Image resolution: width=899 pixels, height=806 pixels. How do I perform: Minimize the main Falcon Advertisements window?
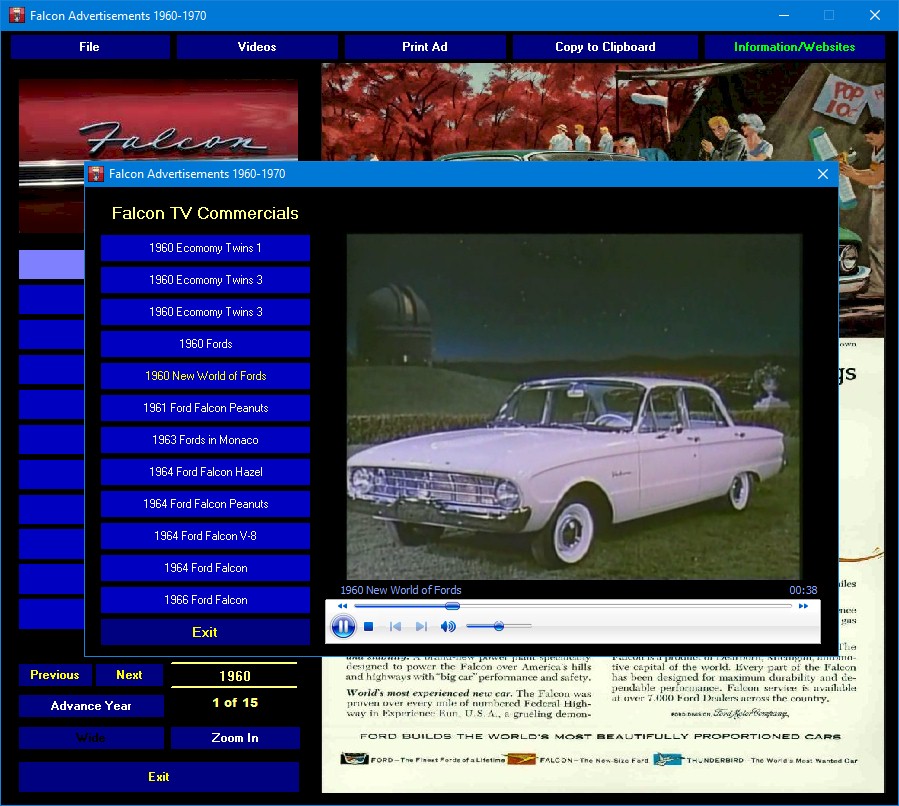coord(784,15)
